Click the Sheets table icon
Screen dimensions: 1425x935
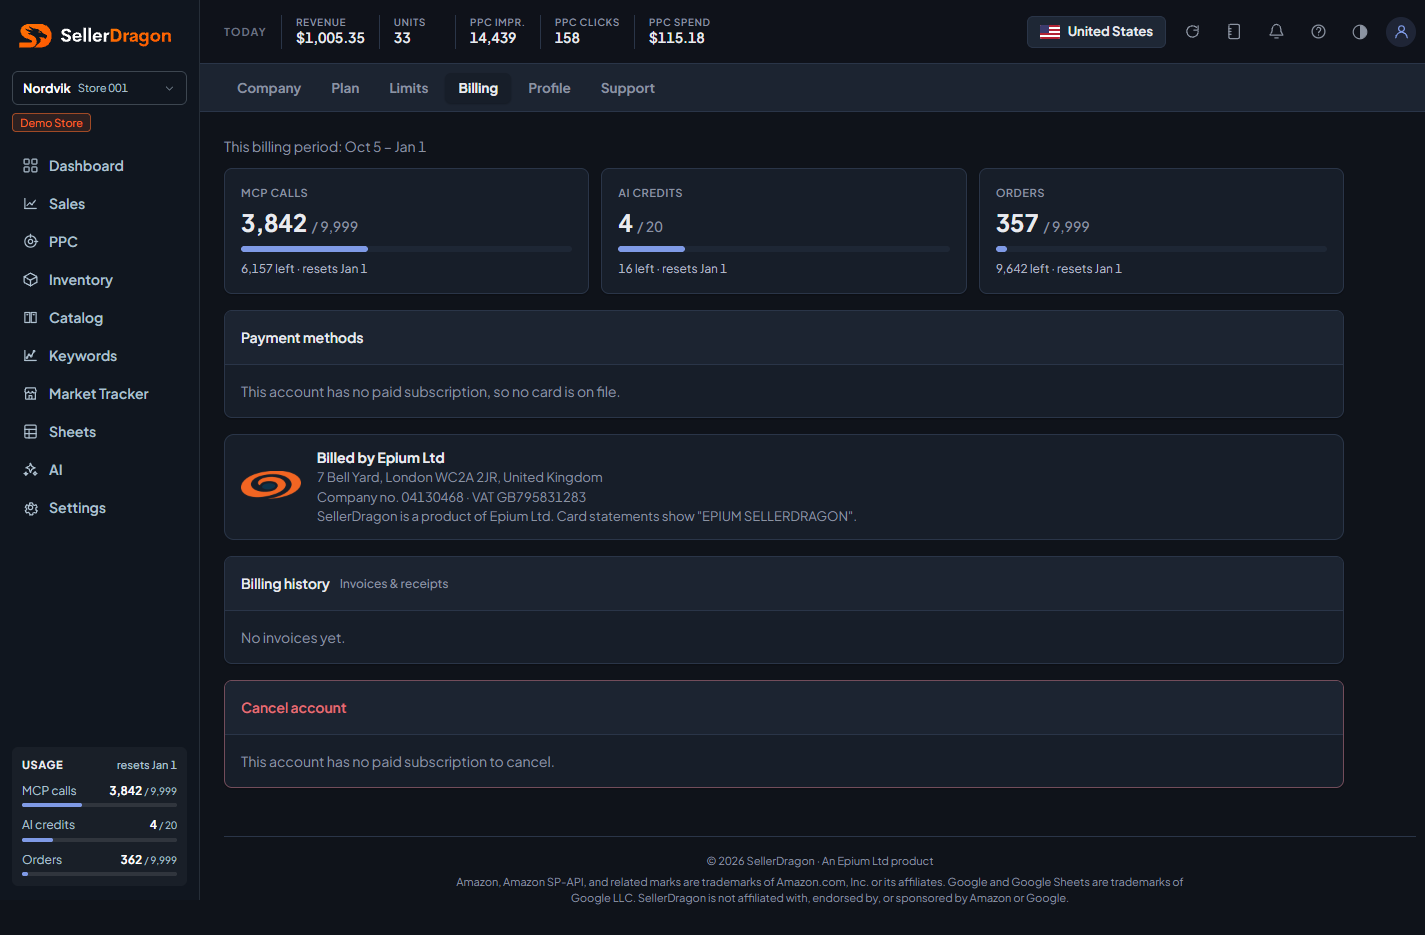pyautogui.click(x=31, y=432)
